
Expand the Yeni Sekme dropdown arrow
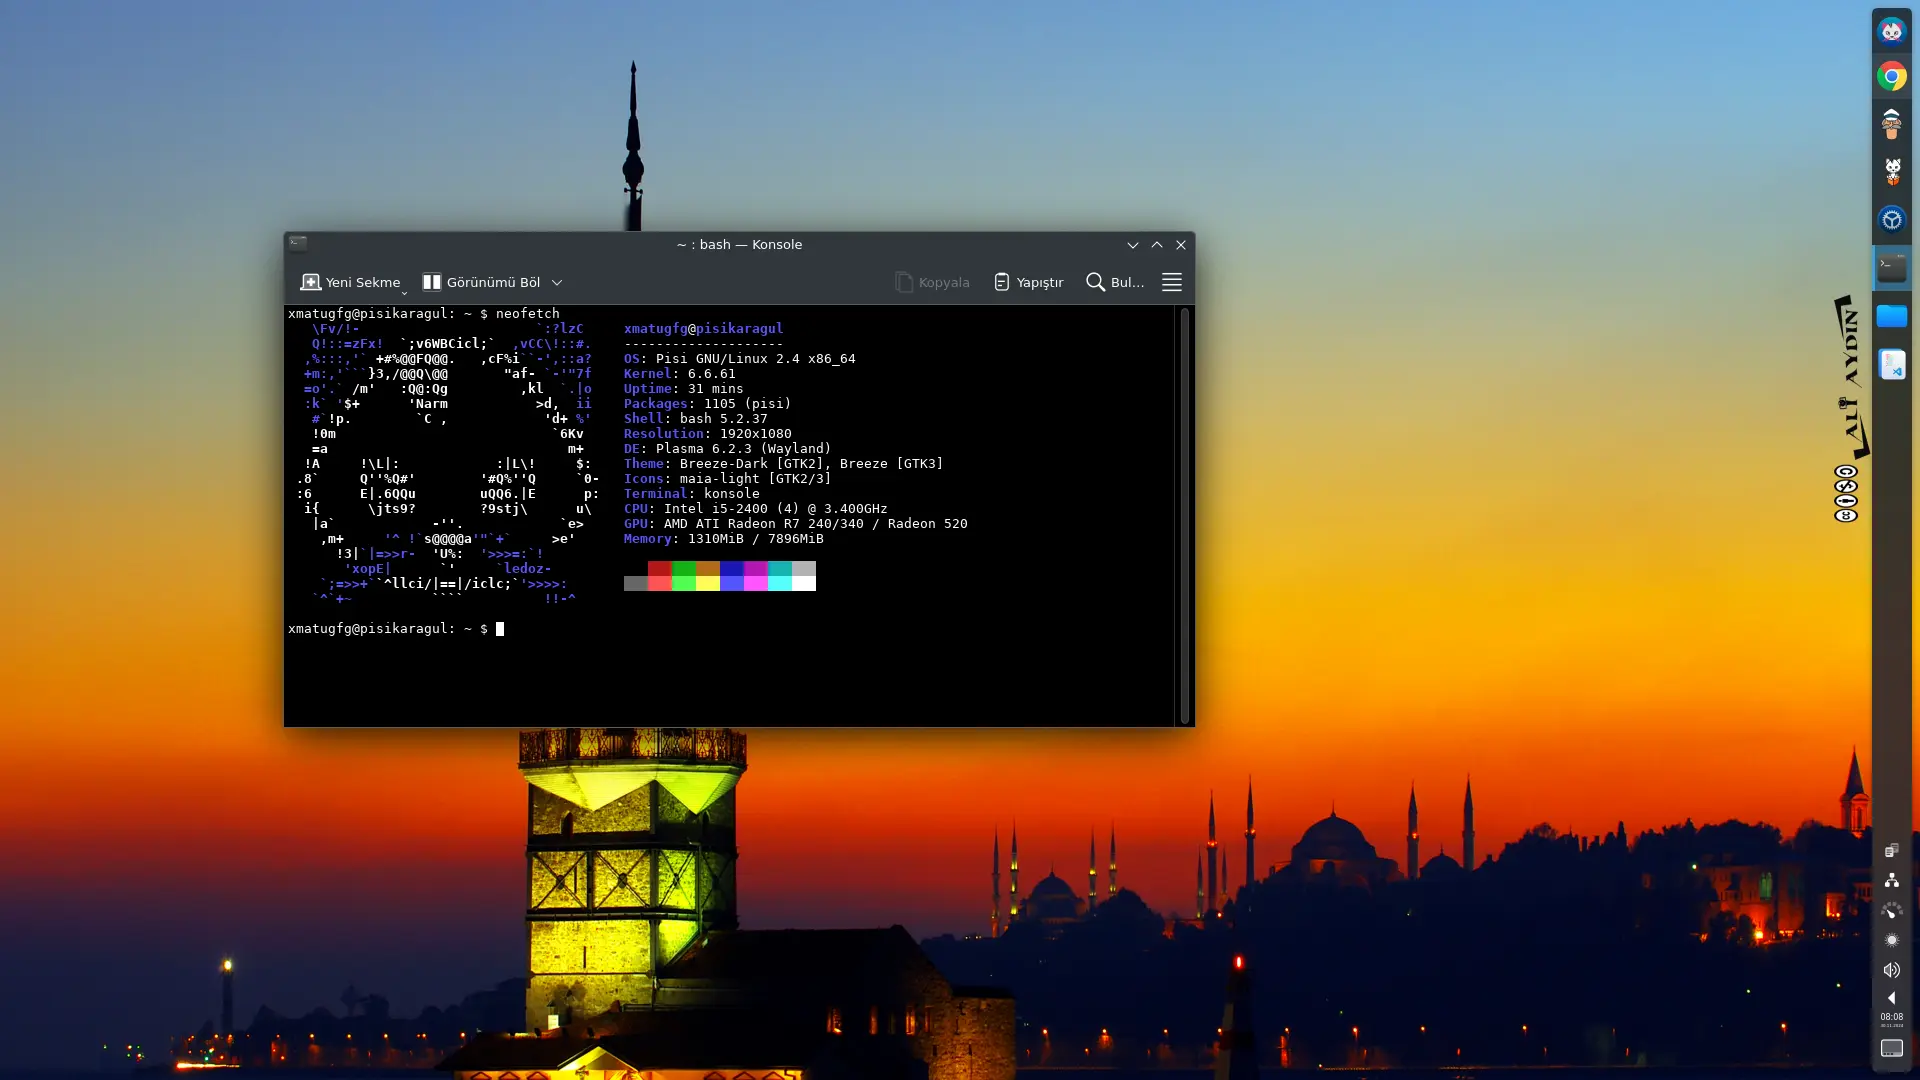click(x=404, y=293)
